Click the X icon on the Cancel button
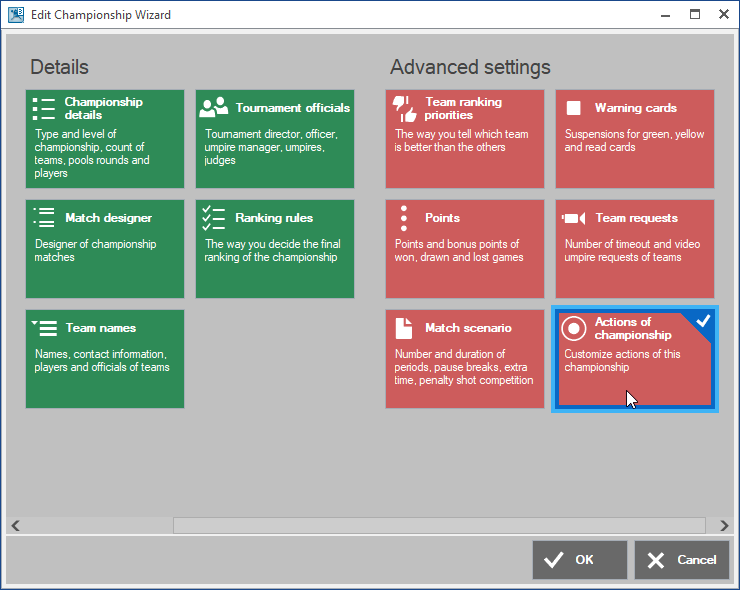740x590 pixels. click(x=656, y=560)
